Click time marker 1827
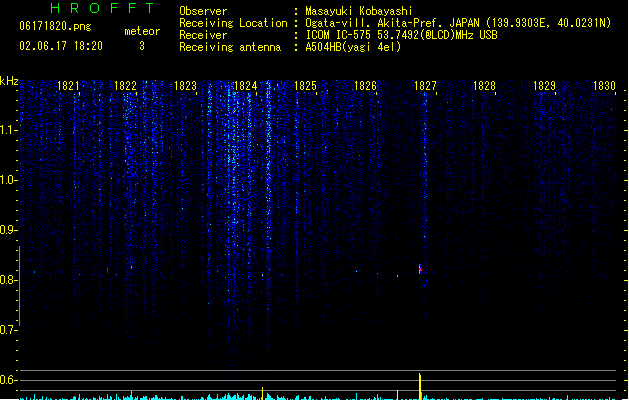Screen dimensions: 629x400 pos(425,86)
